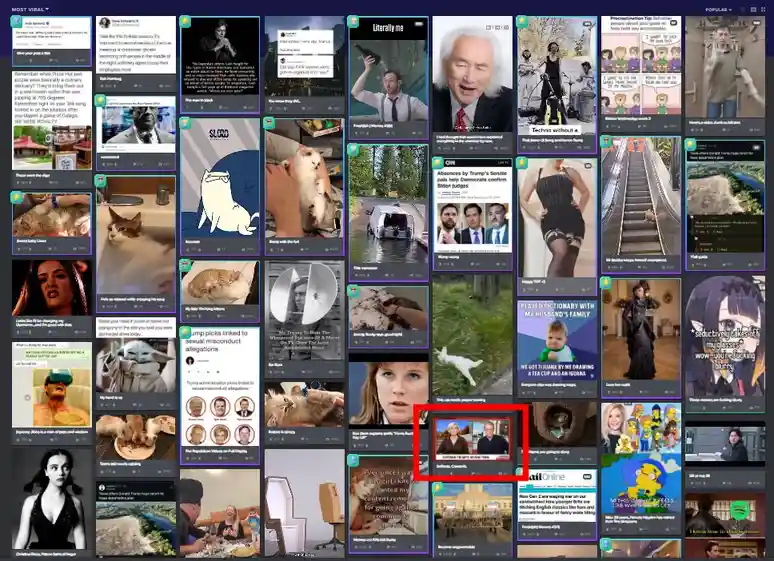
Task: Open the woman in black lingerie post
Action: [x=557, y=226]
